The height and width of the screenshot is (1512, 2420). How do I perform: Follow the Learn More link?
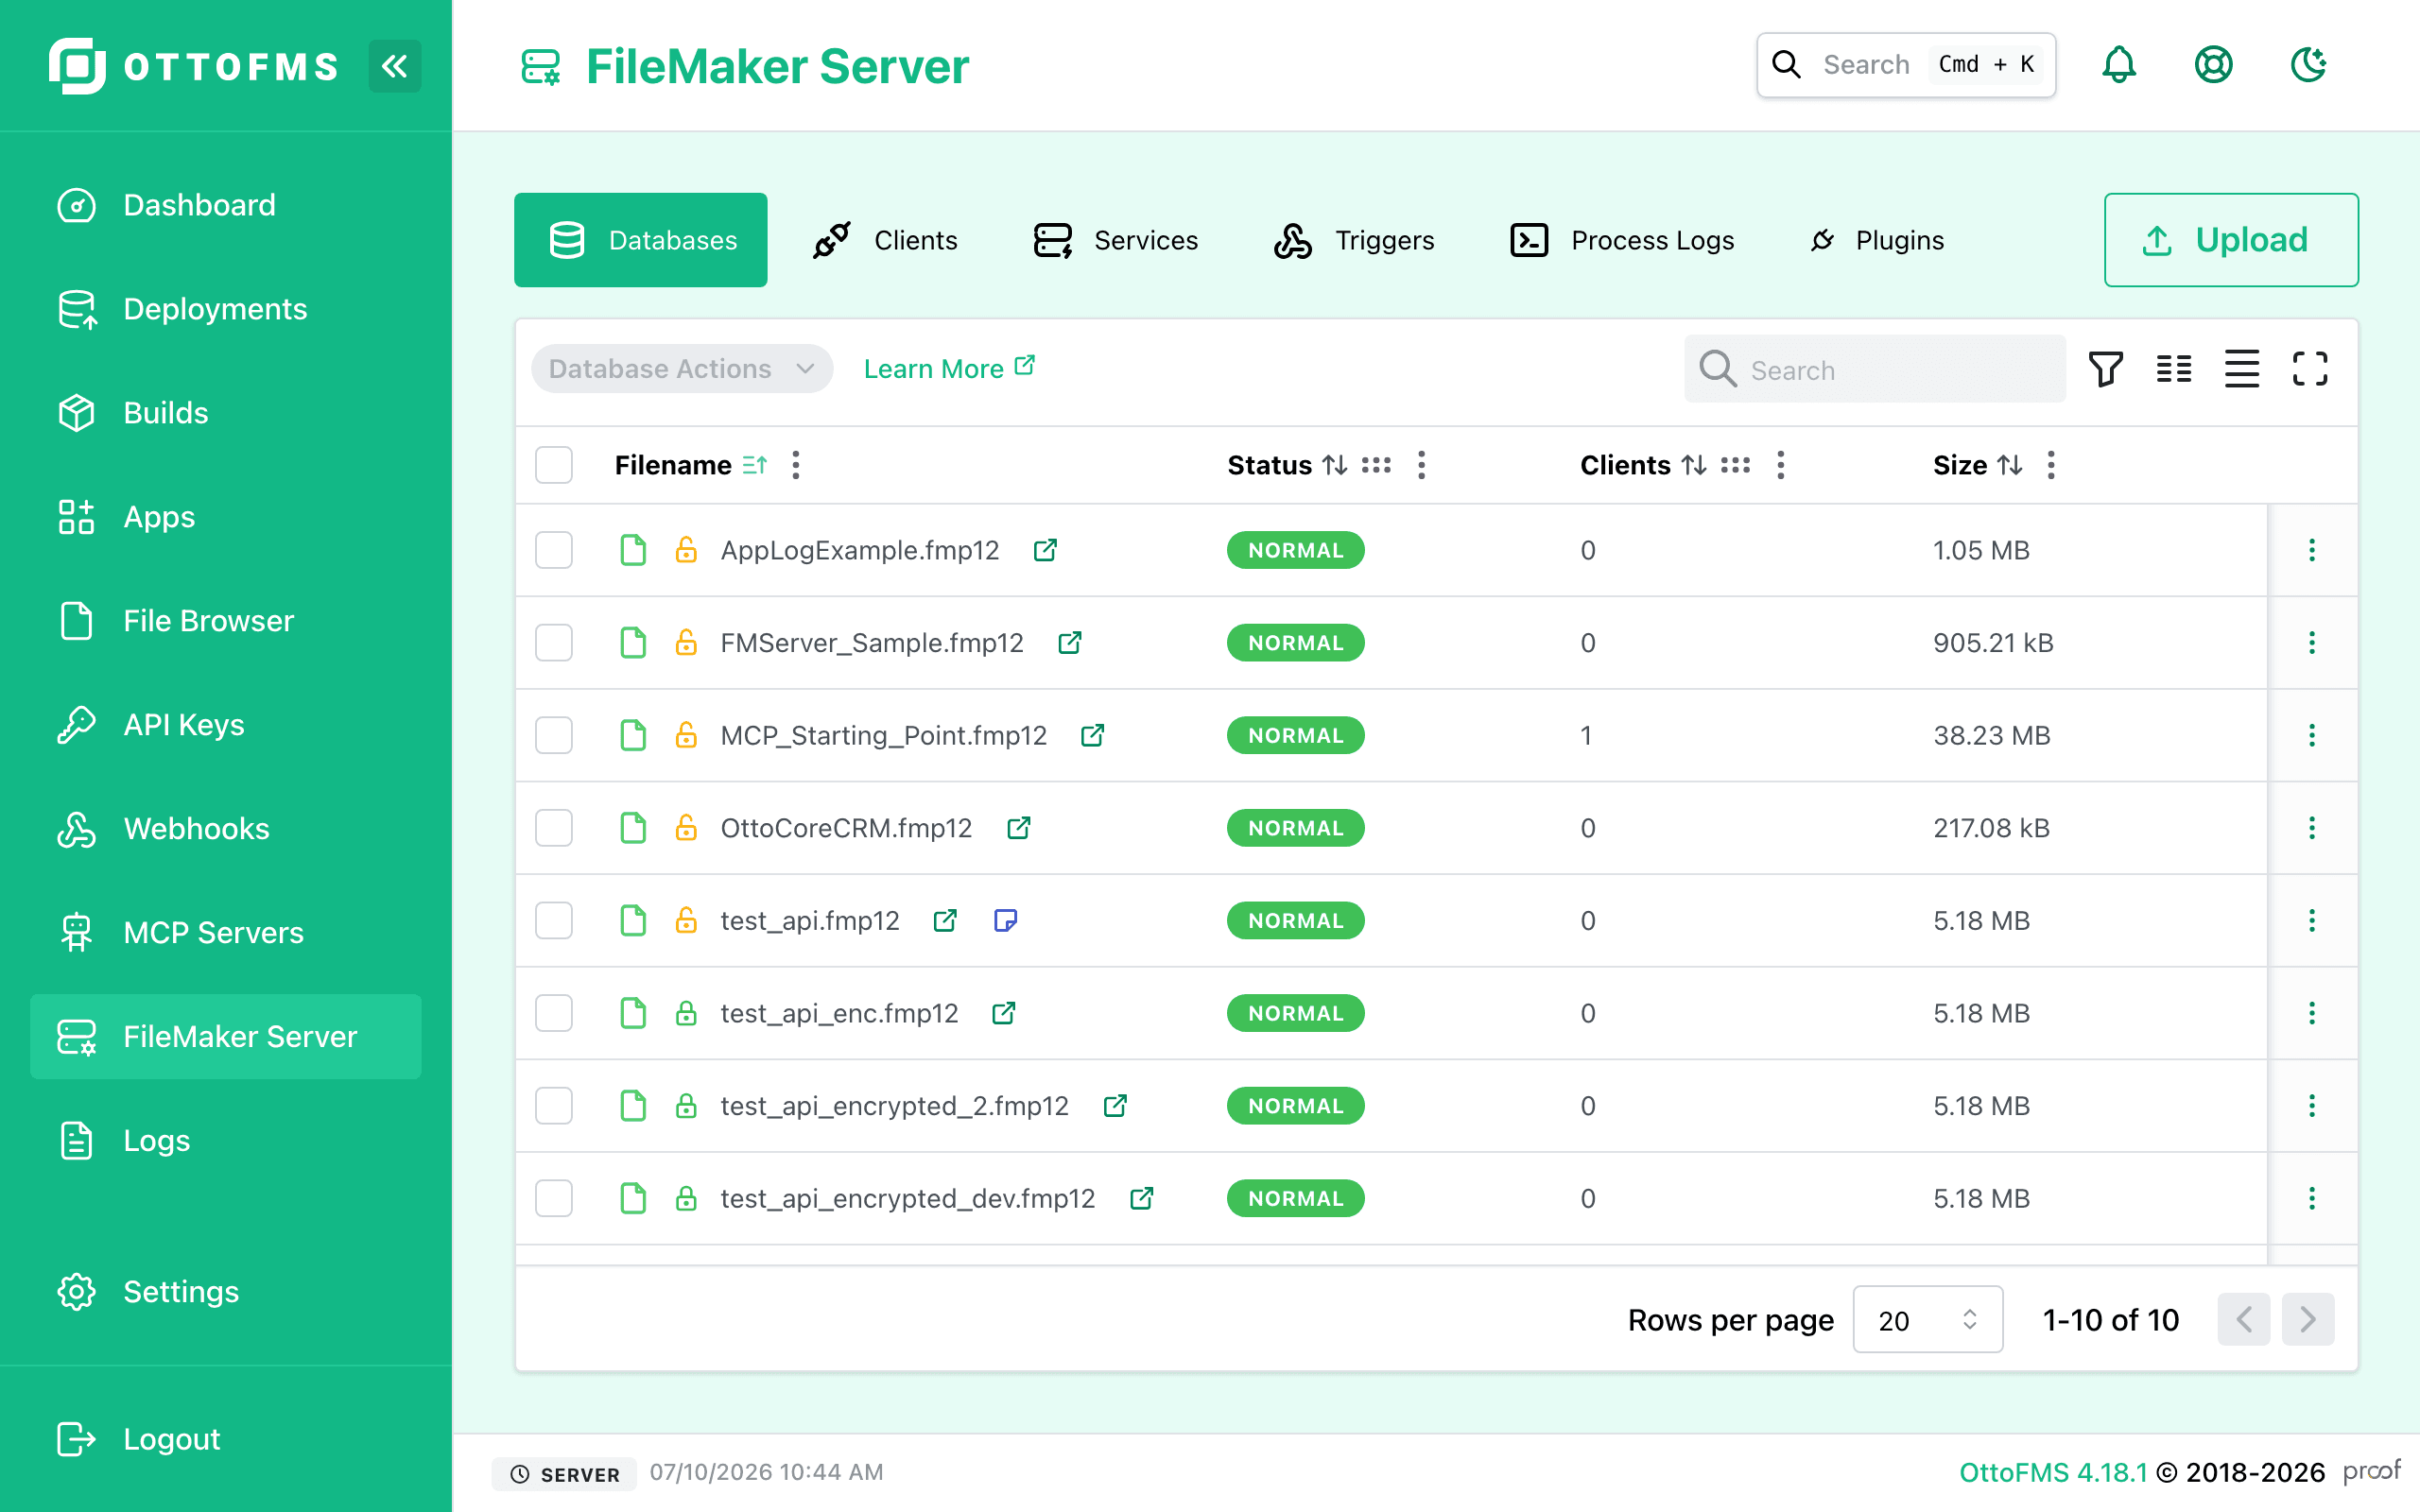tap(949, 368)
